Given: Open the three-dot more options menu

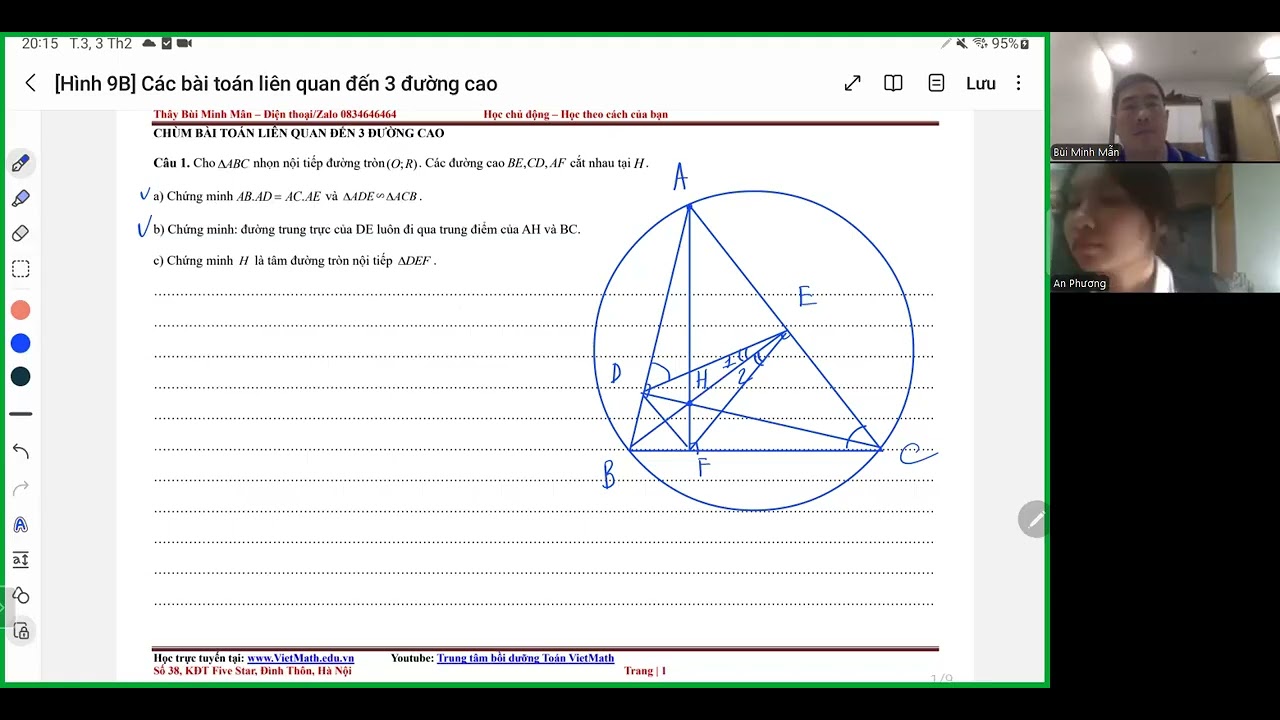Looking at the screenshot, I should coord(1018,84).
